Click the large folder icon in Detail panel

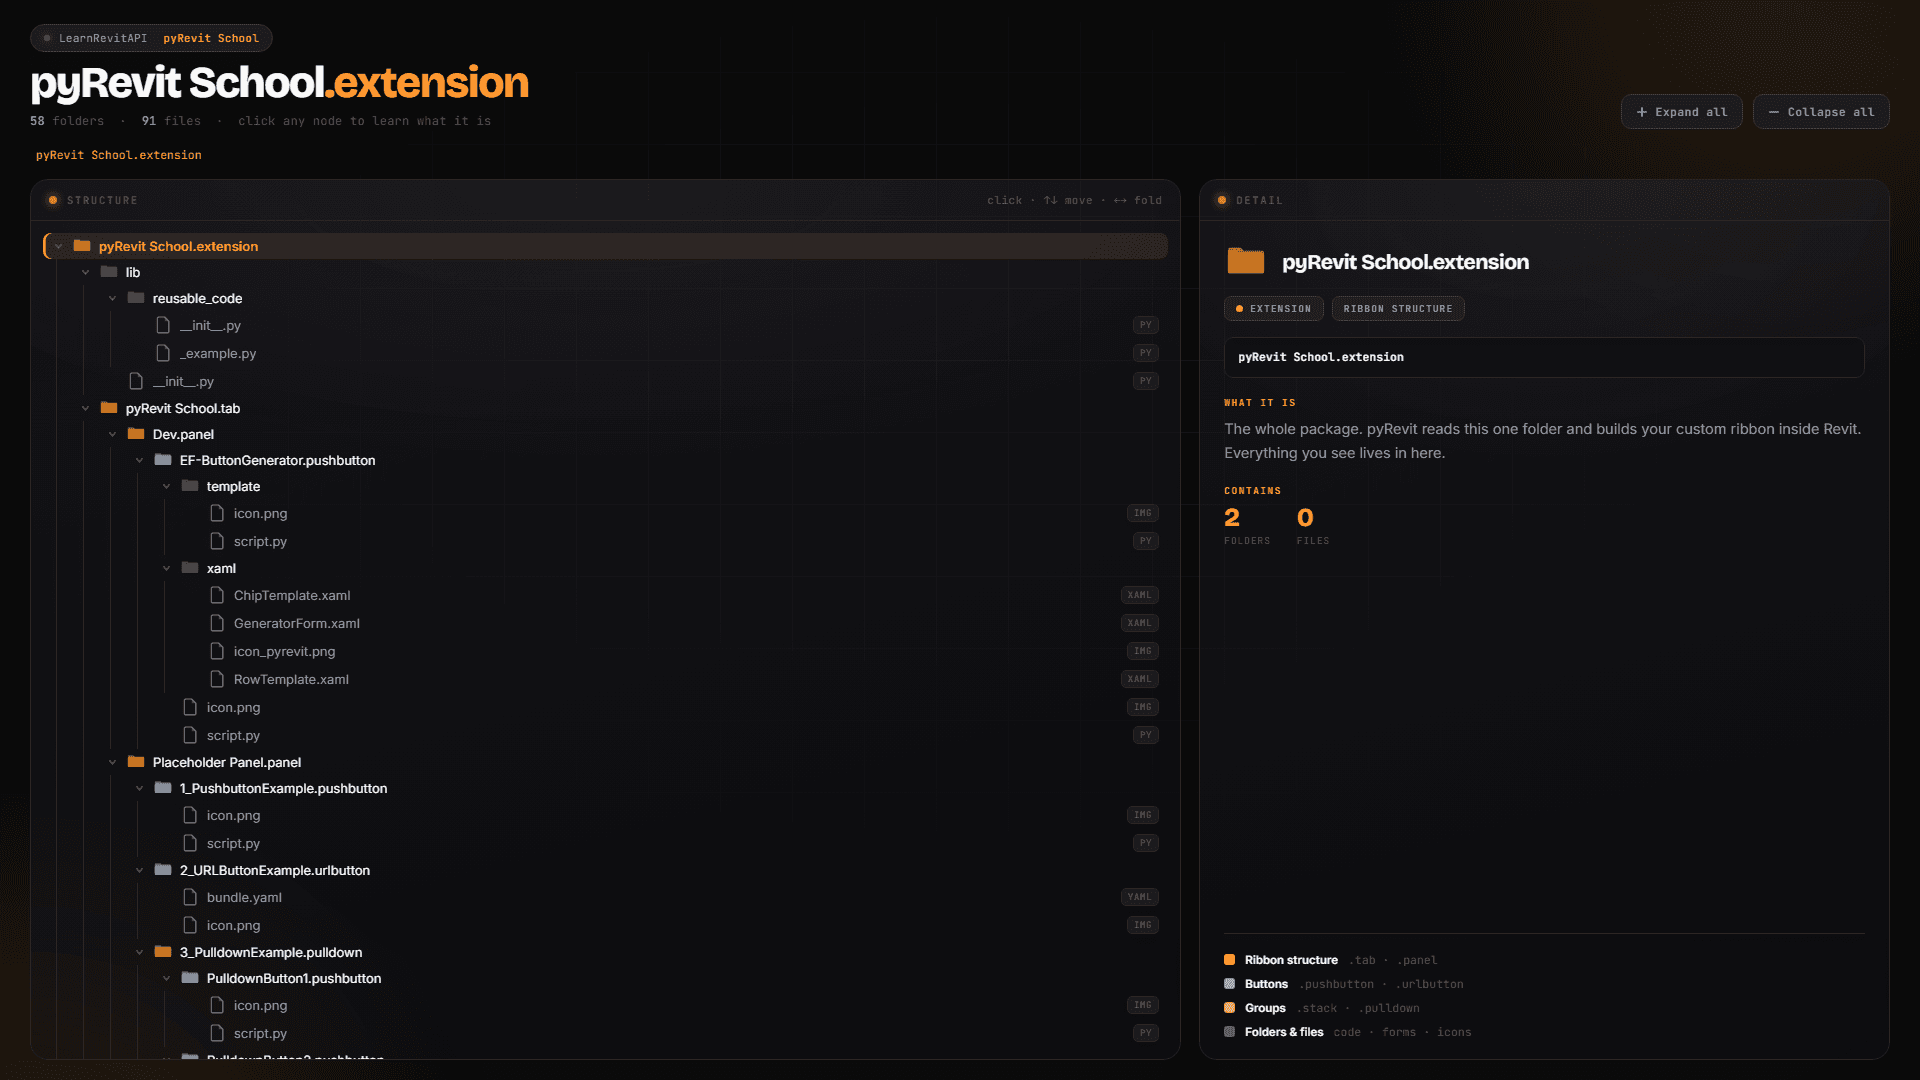[1246, 261]
